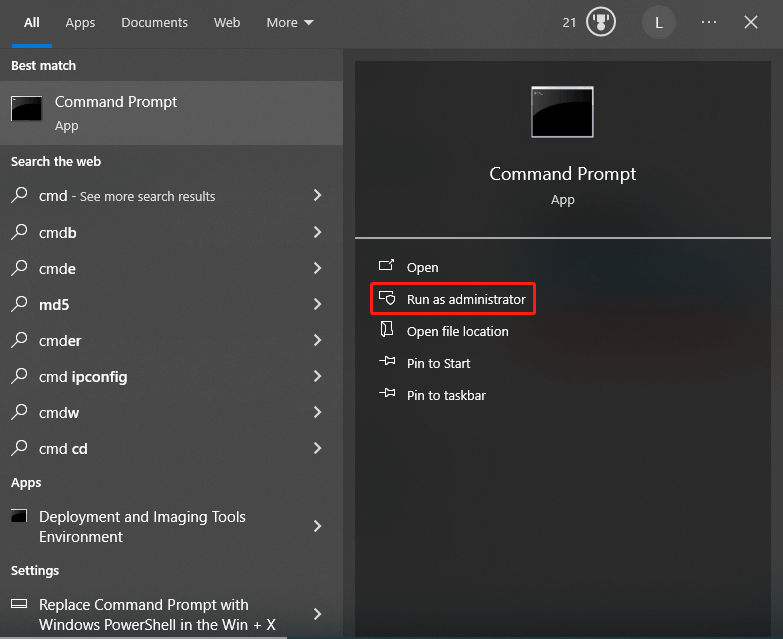783x639 pixels.
Task: Click the search magnifier icon beside cmder
Action: coord(19,339)
